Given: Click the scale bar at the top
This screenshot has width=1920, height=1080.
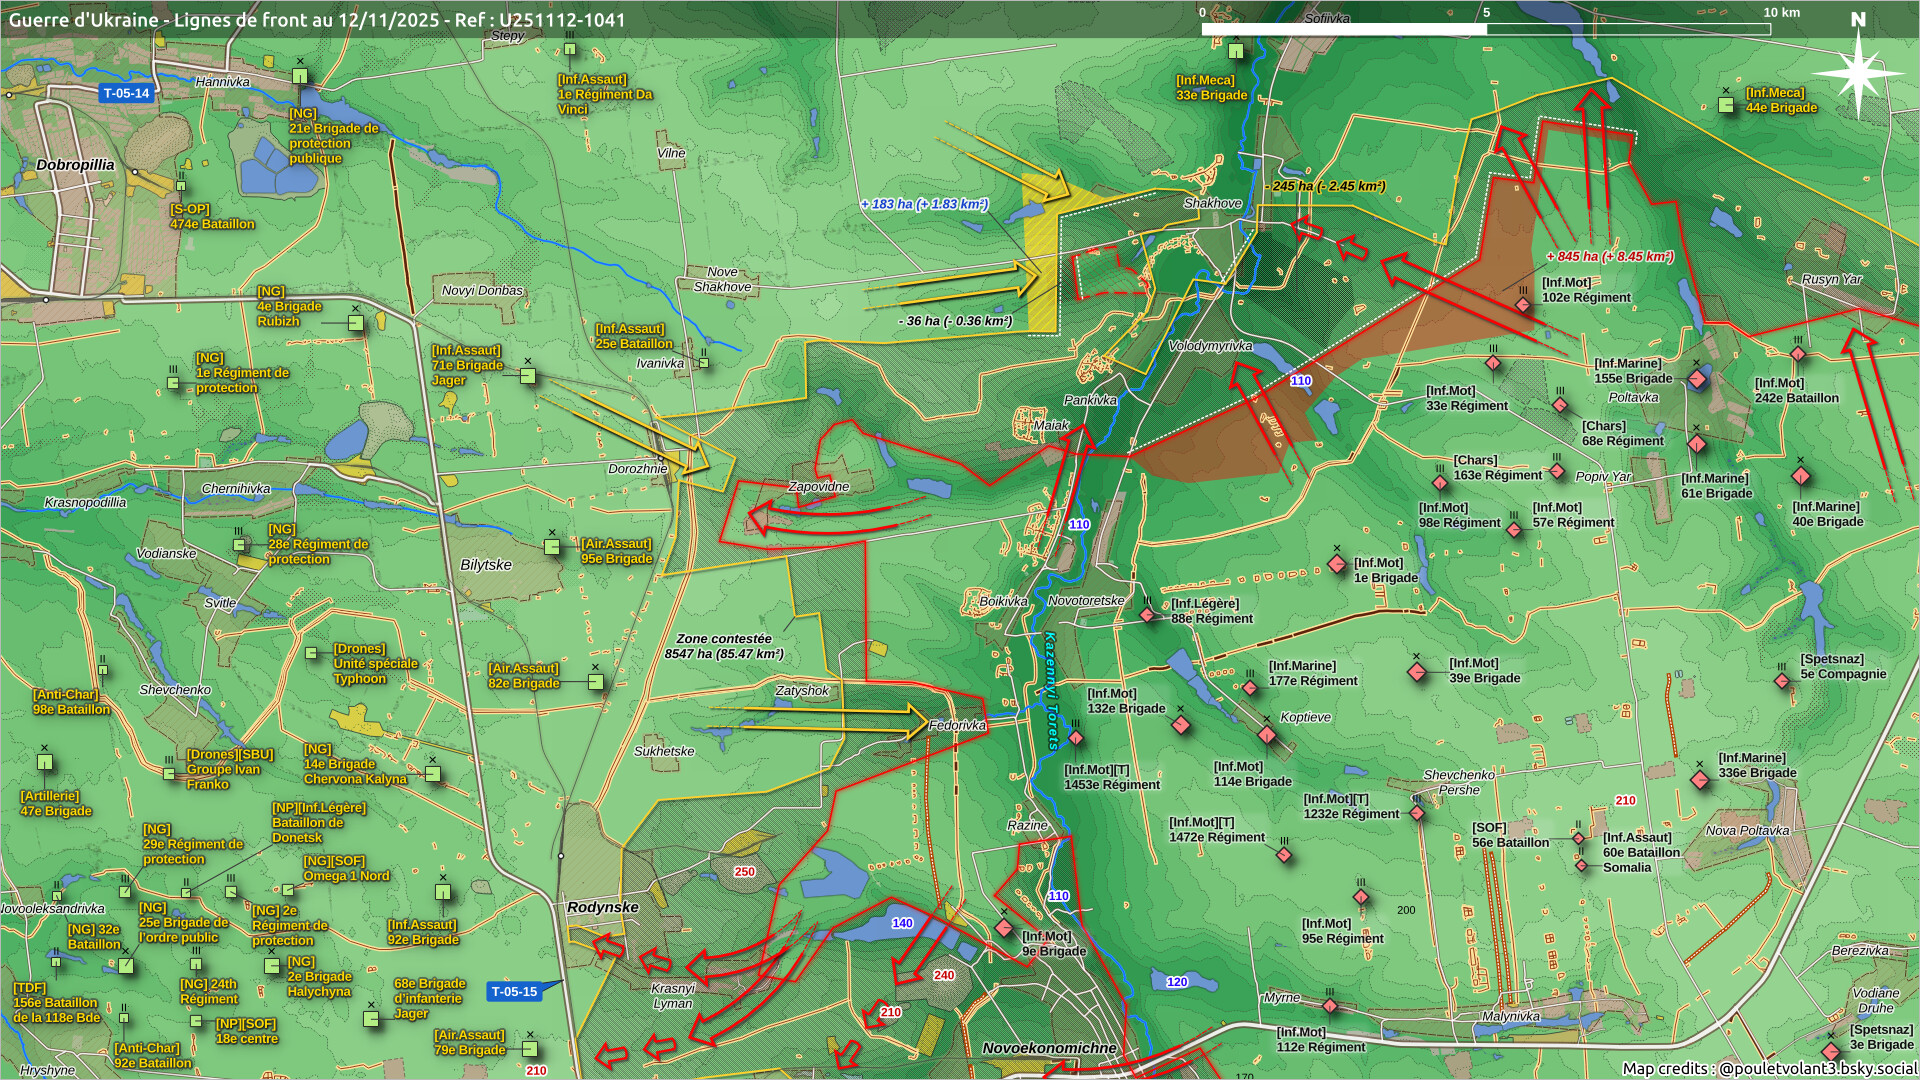Looking at the screenshot, I should (1485, 28).
